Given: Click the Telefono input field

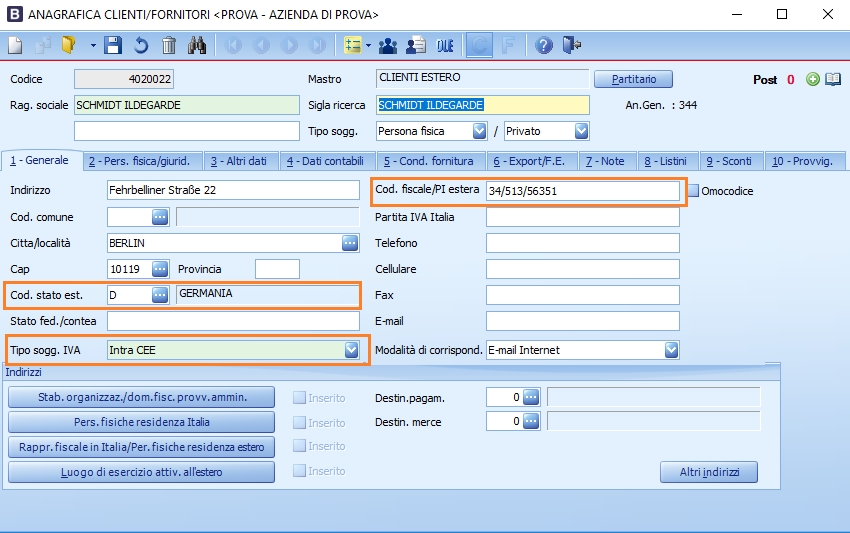Looking at the screenshot, I should (x=583, y=243).
